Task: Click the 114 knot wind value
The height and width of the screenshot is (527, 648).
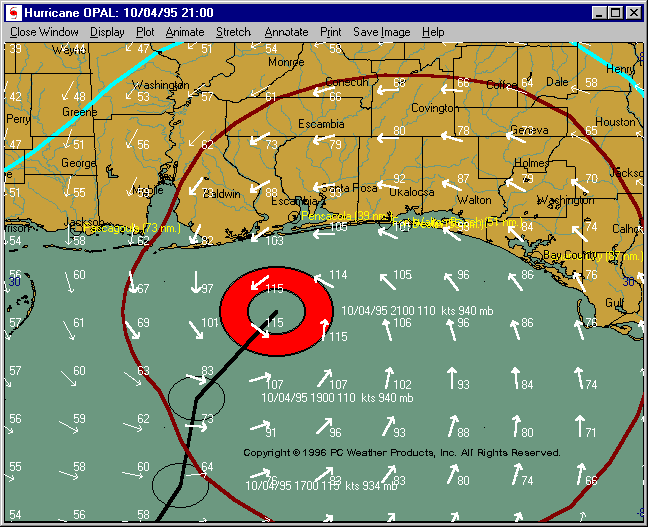Action: tap(338, 275)
